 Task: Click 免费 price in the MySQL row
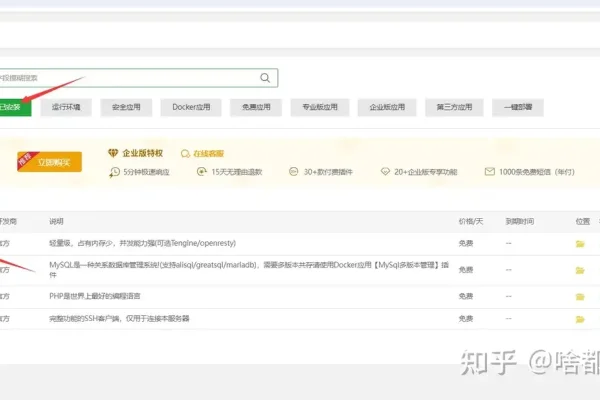point(466,270)
